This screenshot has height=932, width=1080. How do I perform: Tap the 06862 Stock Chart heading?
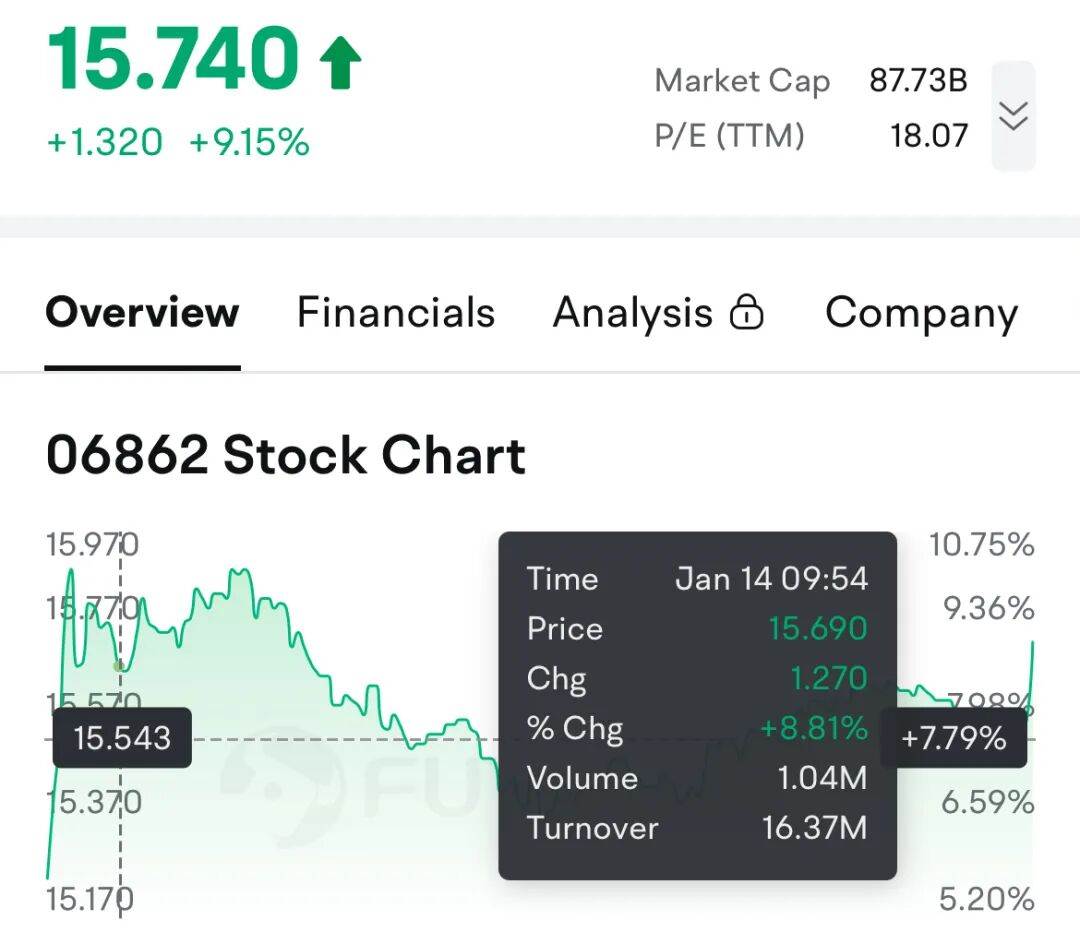pyautogui.click(x=286, y=456)
